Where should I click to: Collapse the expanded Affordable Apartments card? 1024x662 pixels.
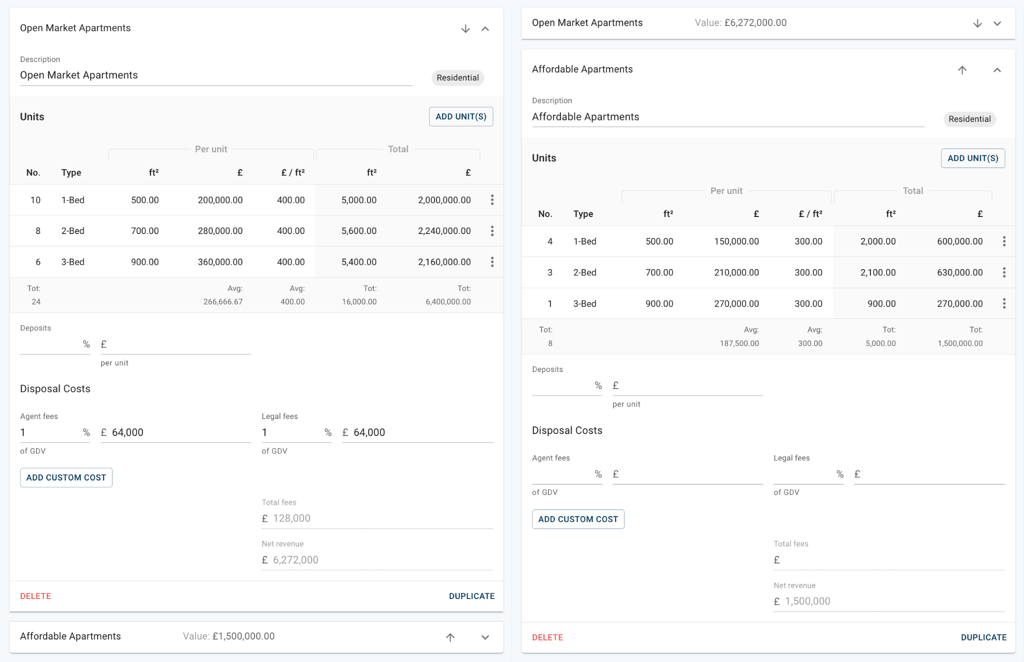[997, 70]
